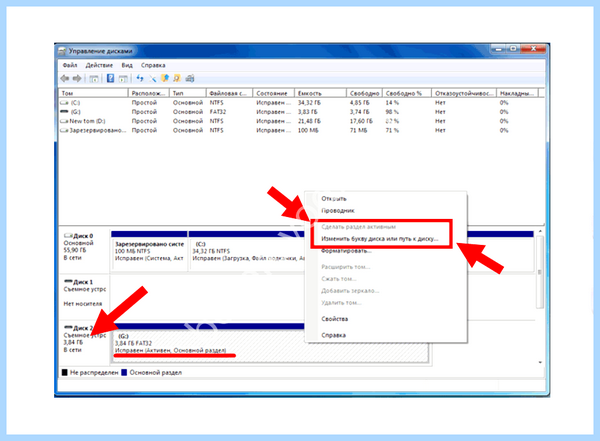This screenshot has height=441, width=600.
Task: Click the Диск 0 disk icon
Action: [x=68, y=235]
